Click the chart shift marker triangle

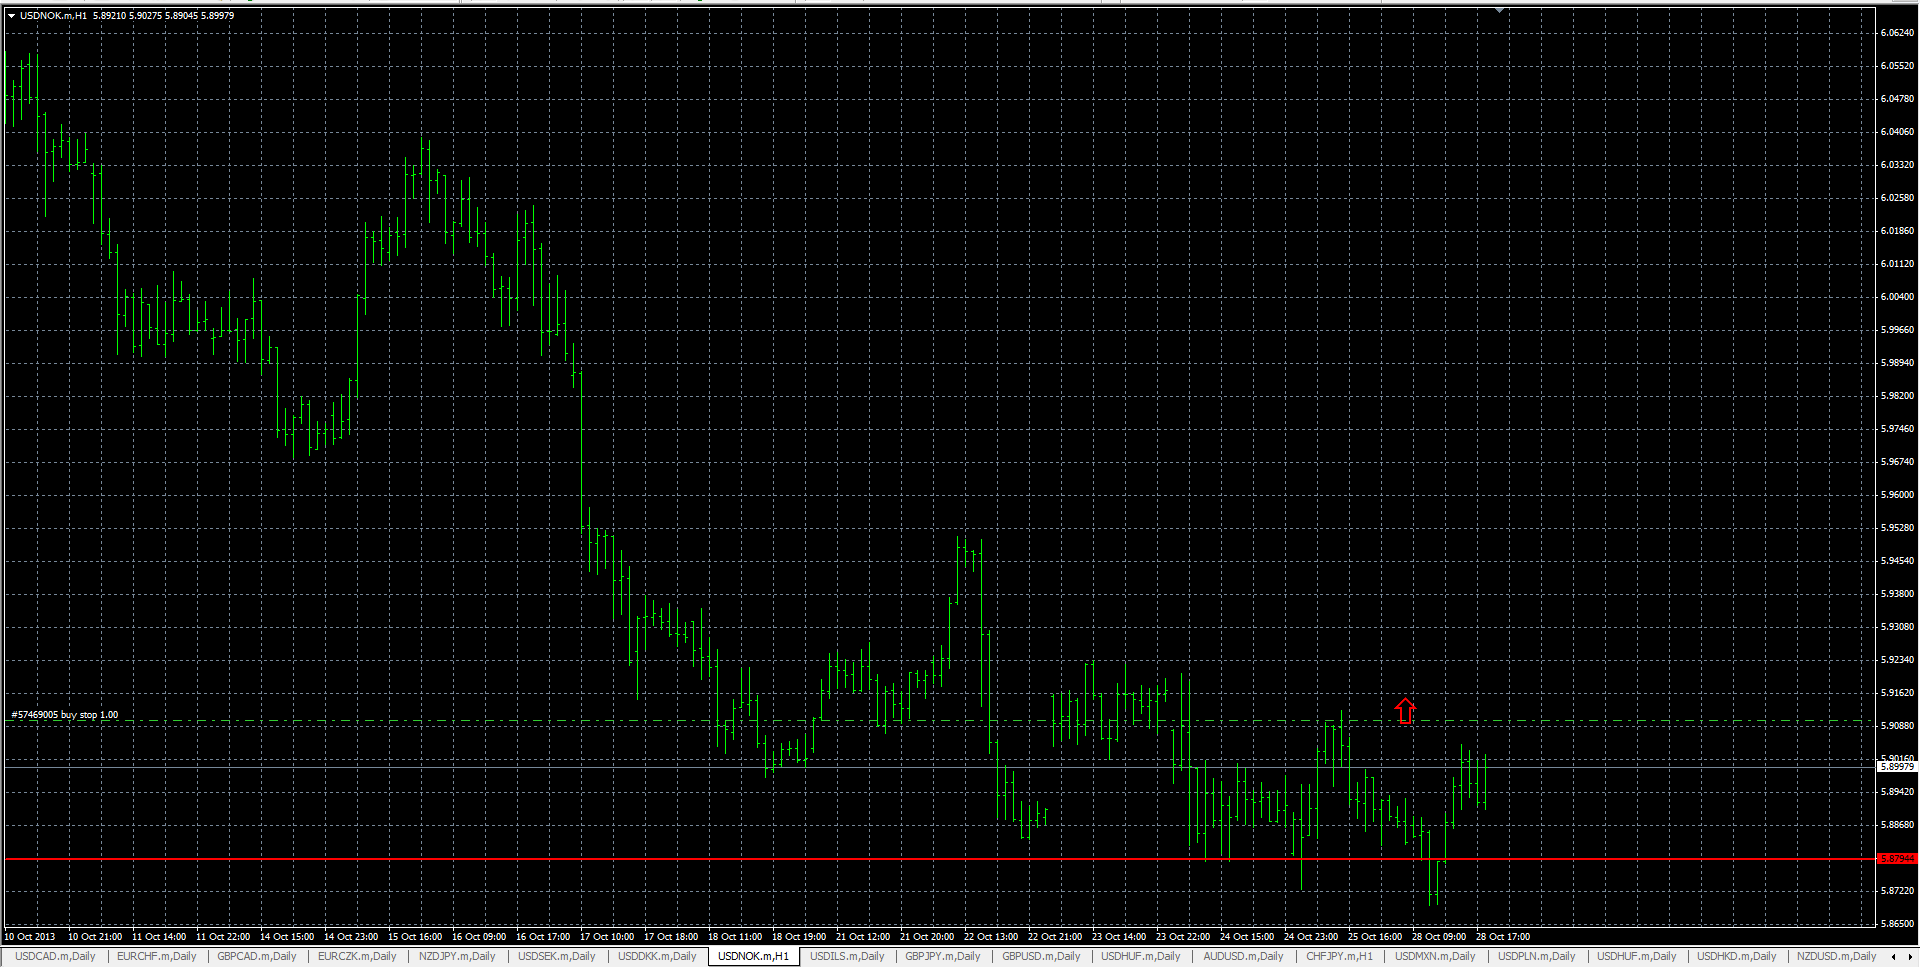click(x=1499, y=9)
